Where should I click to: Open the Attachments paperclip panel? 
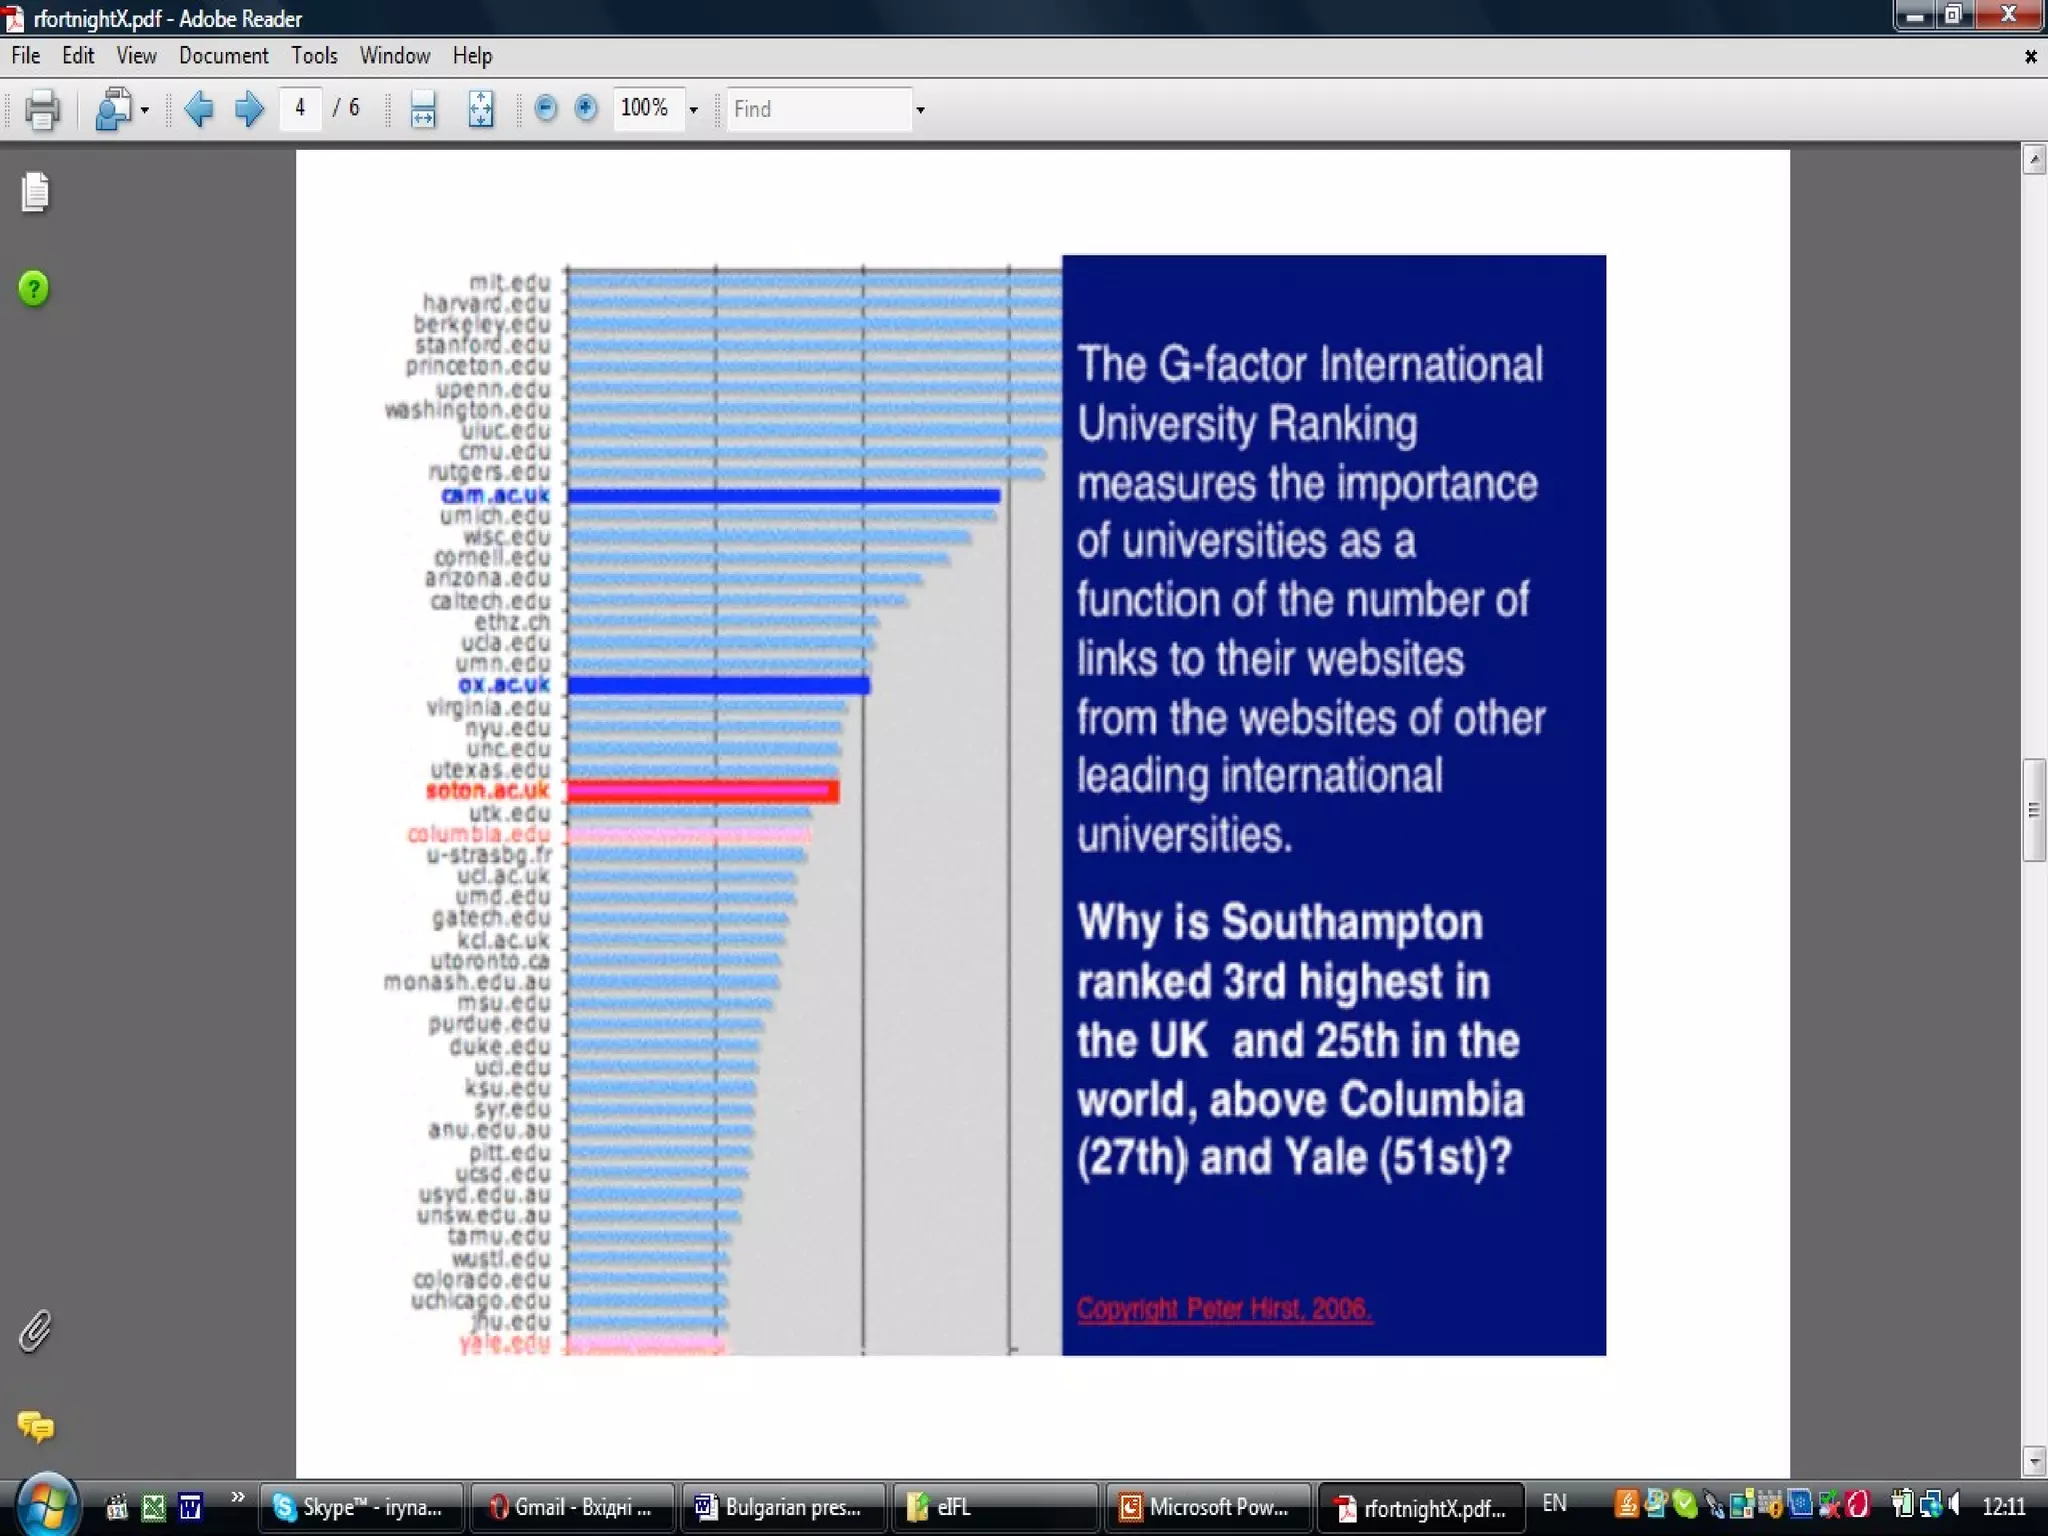point(35,1331)
